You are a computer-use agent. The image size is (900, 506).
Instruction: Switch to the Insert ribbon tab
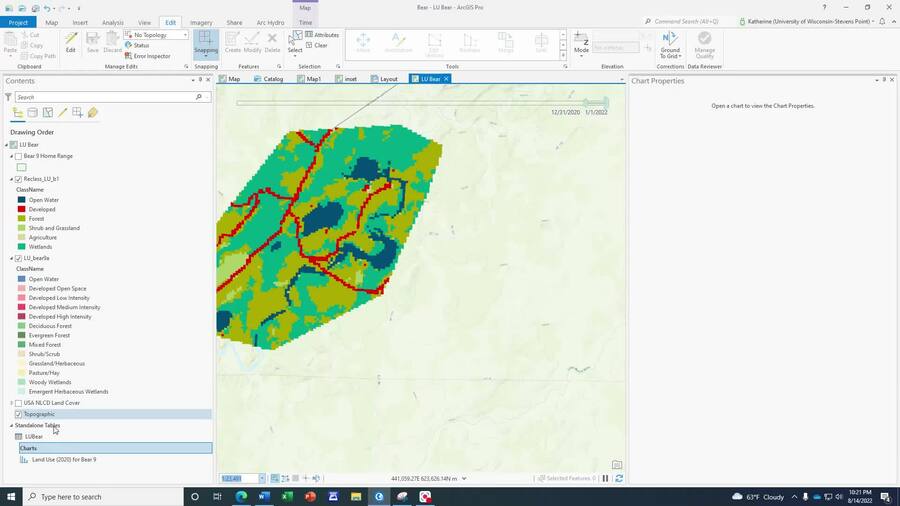(80, 22)
